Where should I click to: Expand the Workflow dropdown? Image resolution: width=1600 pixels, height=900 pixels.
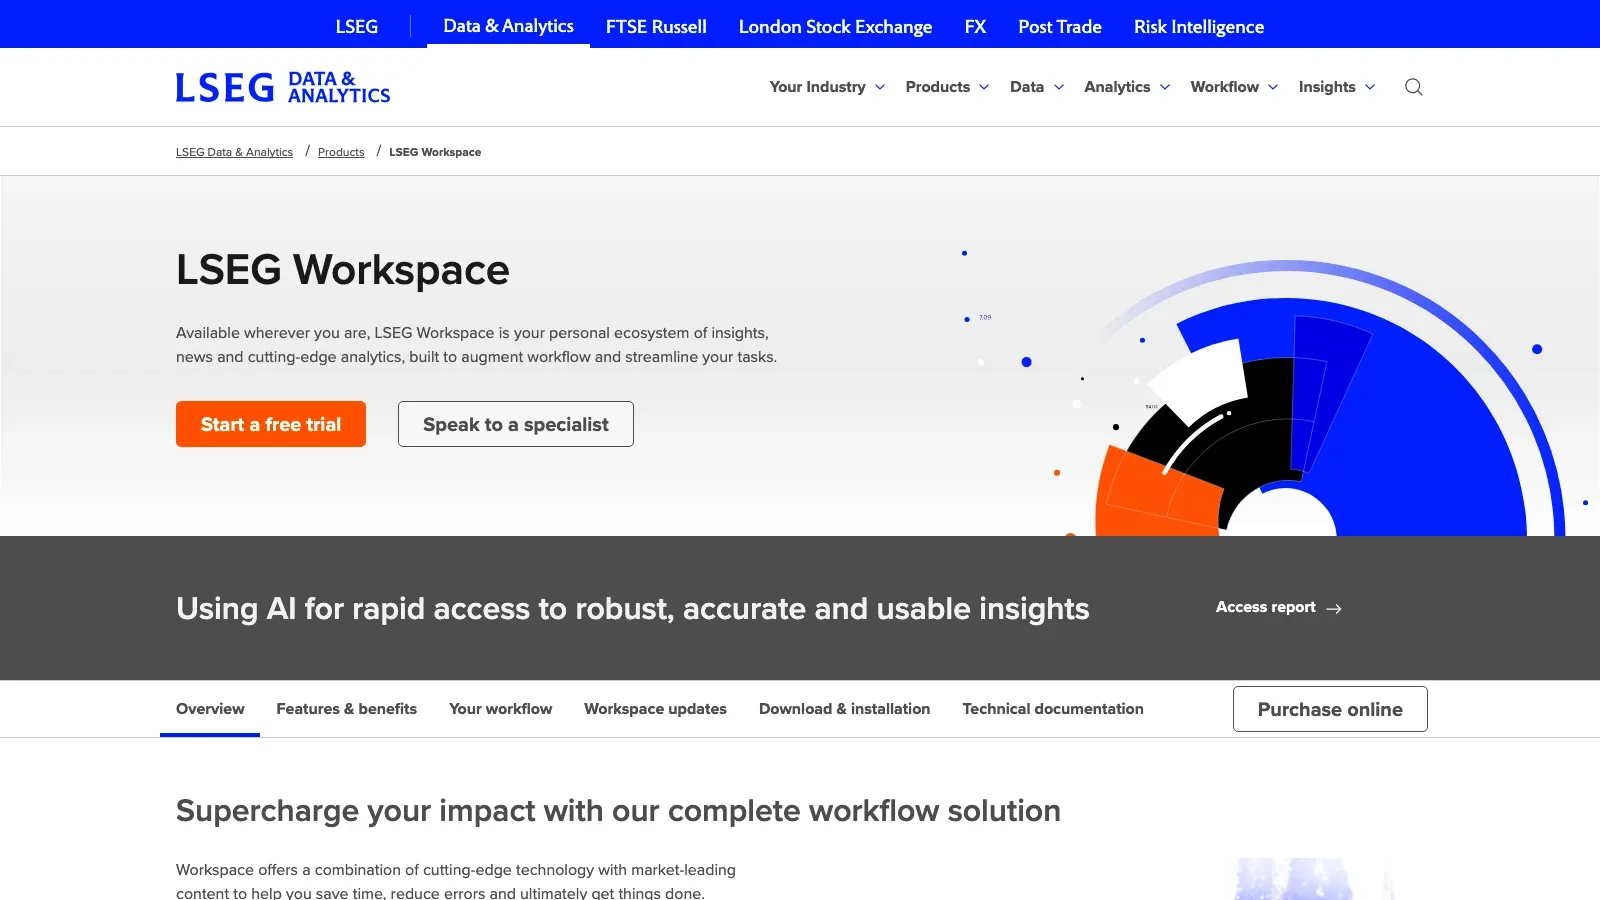click(1234, 87)
